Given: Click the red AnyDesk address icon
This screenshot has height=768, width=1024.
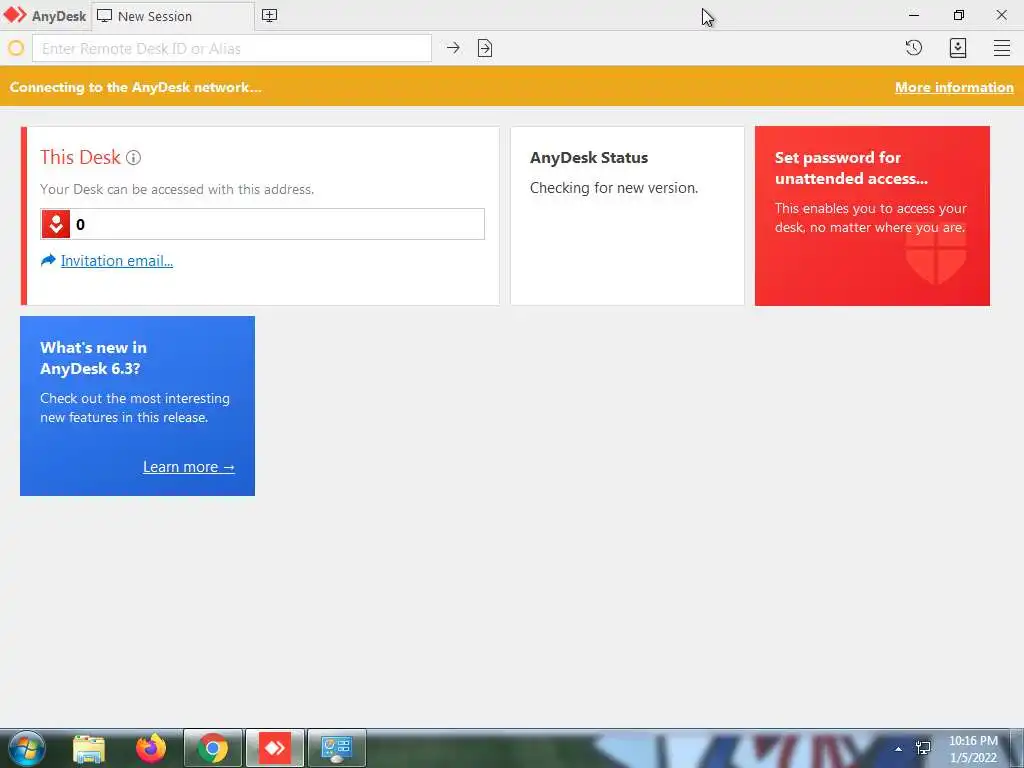Looking at the screenshot, I should click(56, 224).
